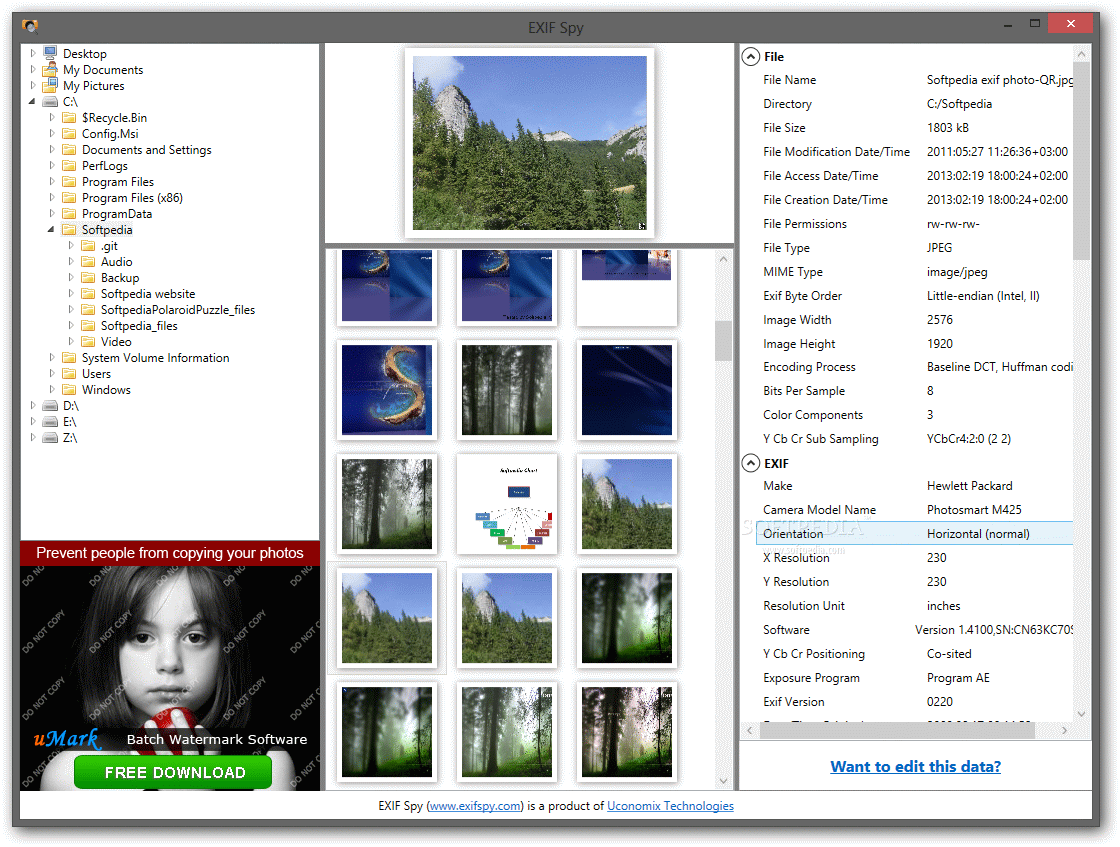Click the thumbnail list scroll down arrow
The width and height of the screenshot is (1120, 847).
(x=723, y=781)
